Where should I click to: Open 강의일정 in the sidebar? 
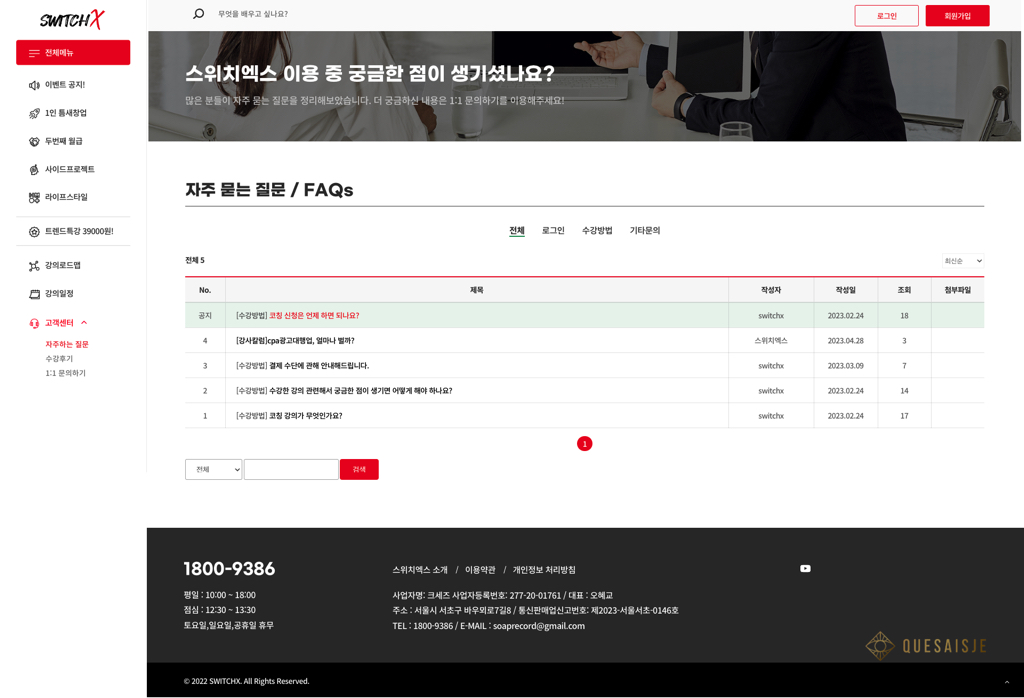59,293
